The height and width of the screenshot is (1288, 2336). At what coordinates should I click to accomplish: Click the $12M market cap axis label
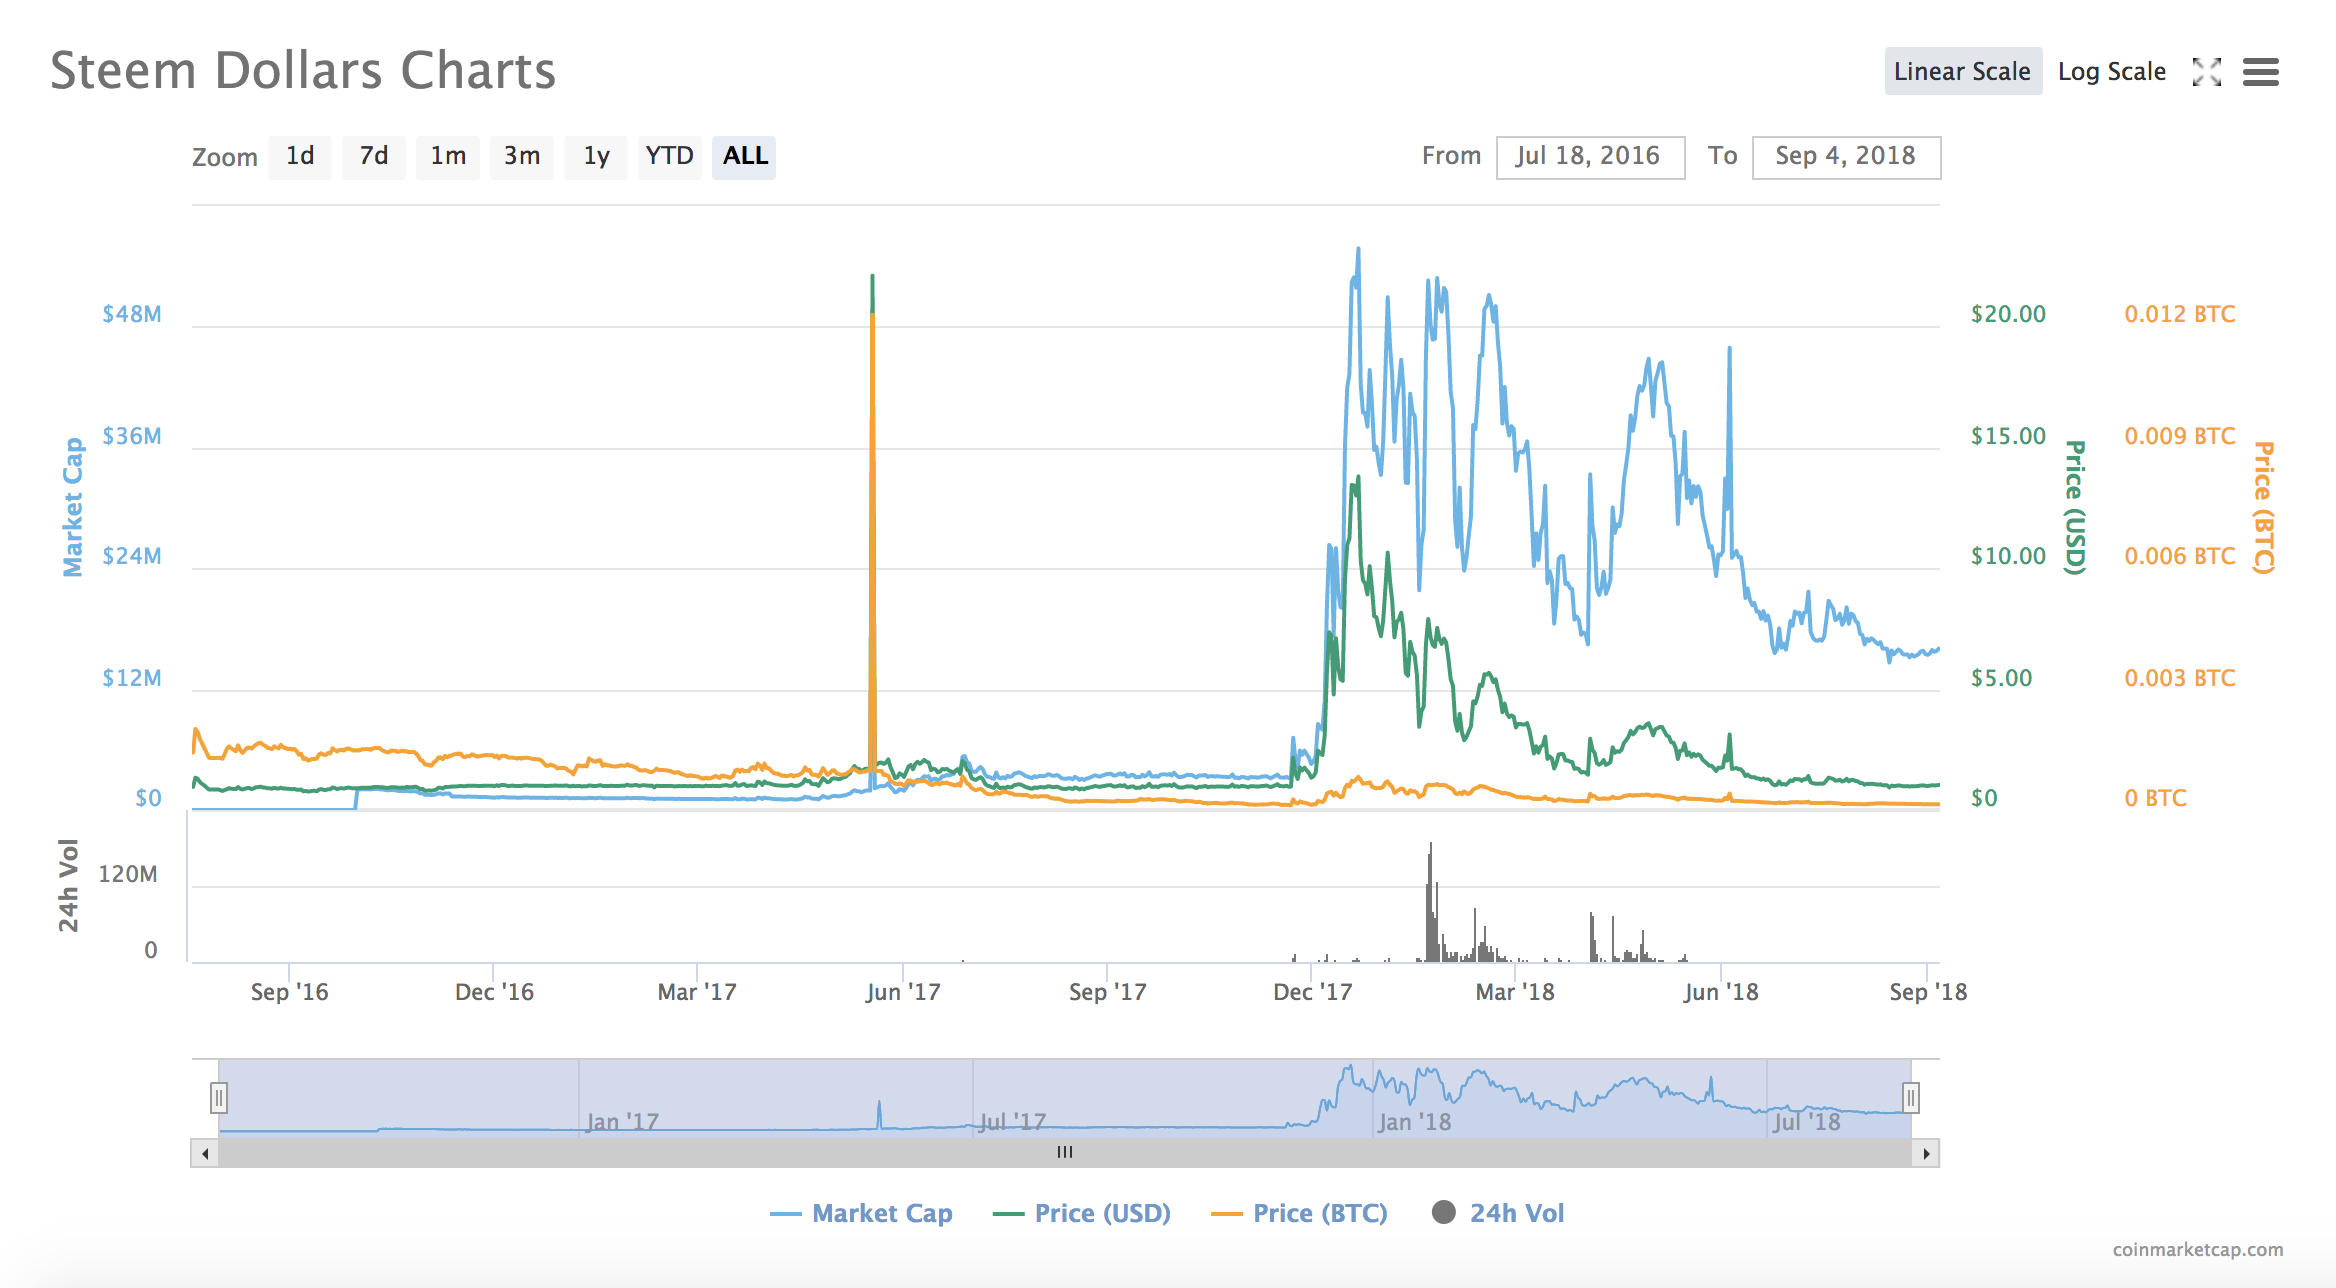pos(132,678)
